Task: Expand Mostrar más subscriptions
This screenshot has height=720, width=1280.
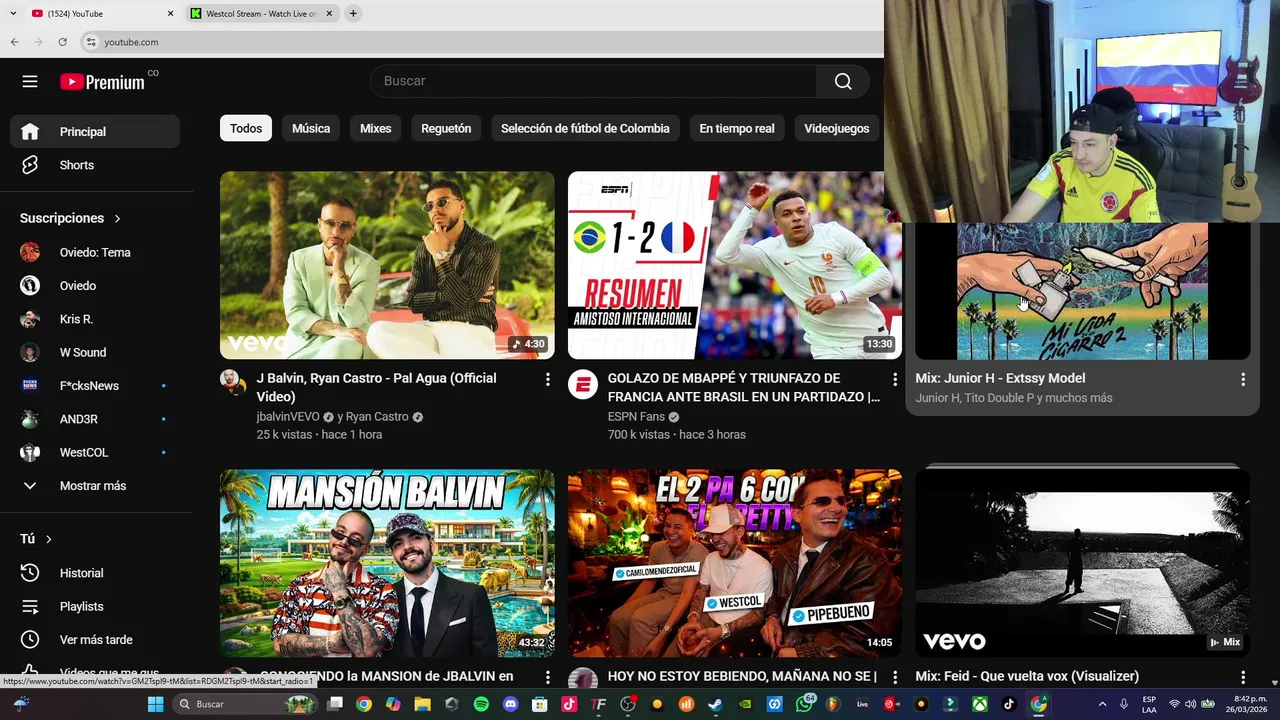Action: click(95, 485)
